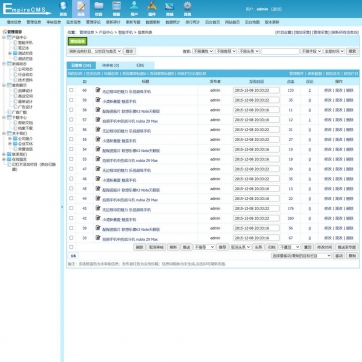362x362 pixels.
Task: Tick the checkbox for row ID 47
Action: (x=71, y=169)
